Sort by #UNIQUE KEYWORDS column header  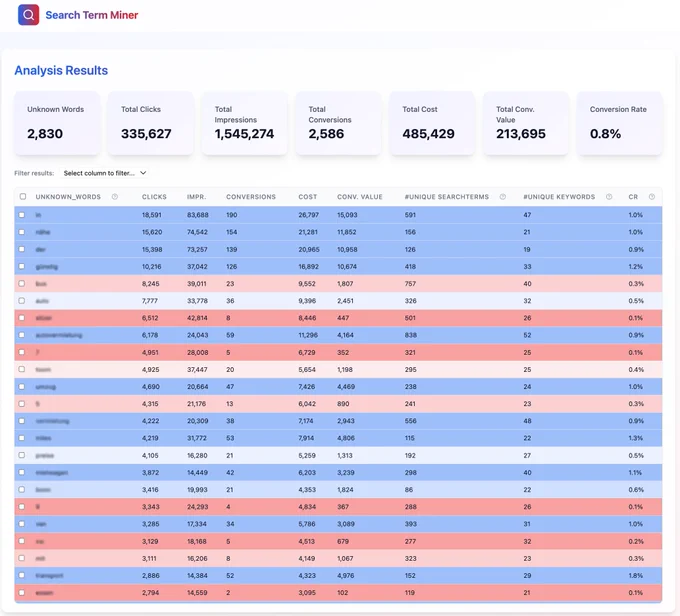(559, 197)
